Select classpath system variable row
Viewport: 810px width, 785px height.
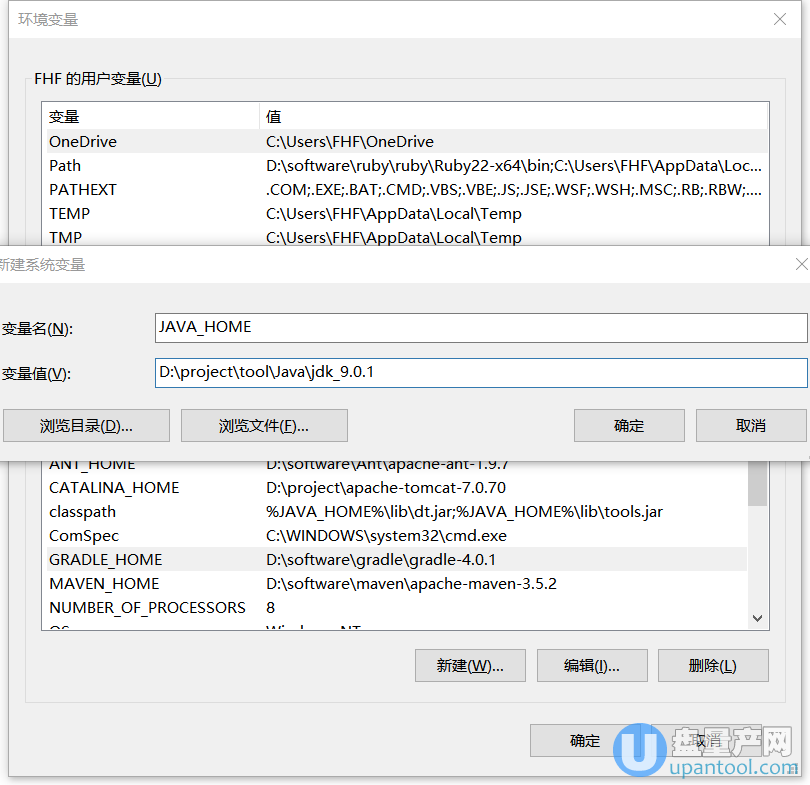point(396,512)
